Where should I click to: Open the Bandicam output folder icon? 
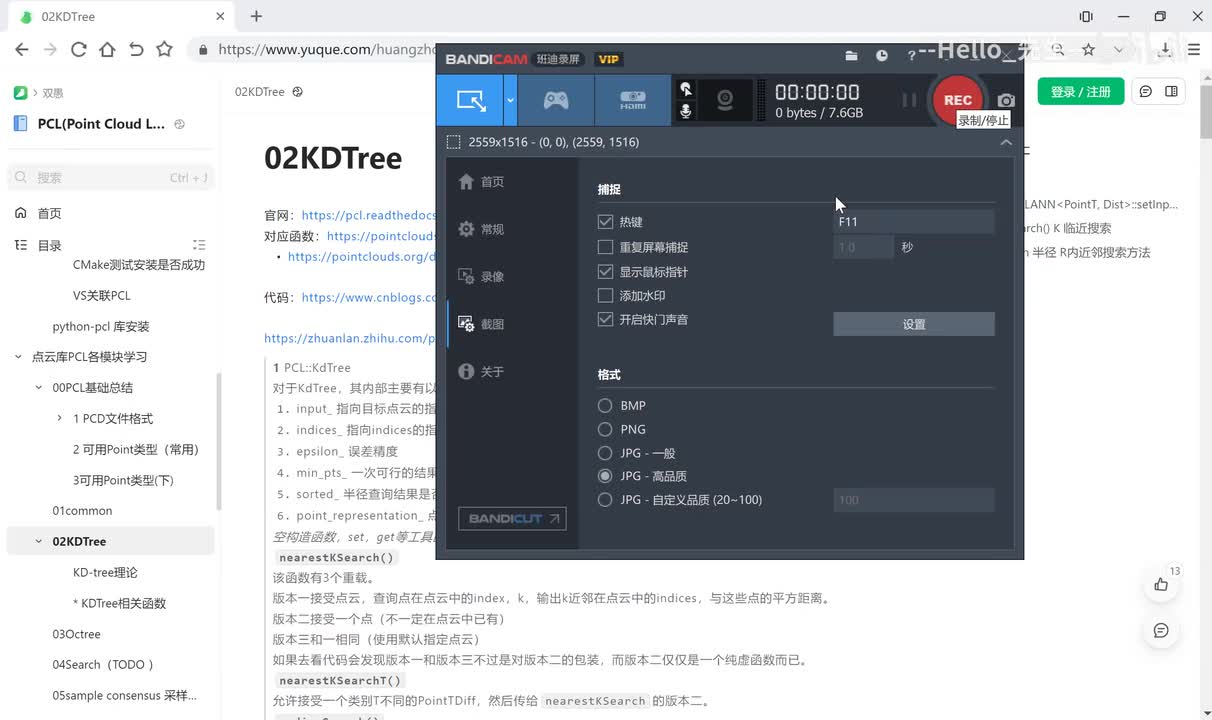tap(851, 56)
